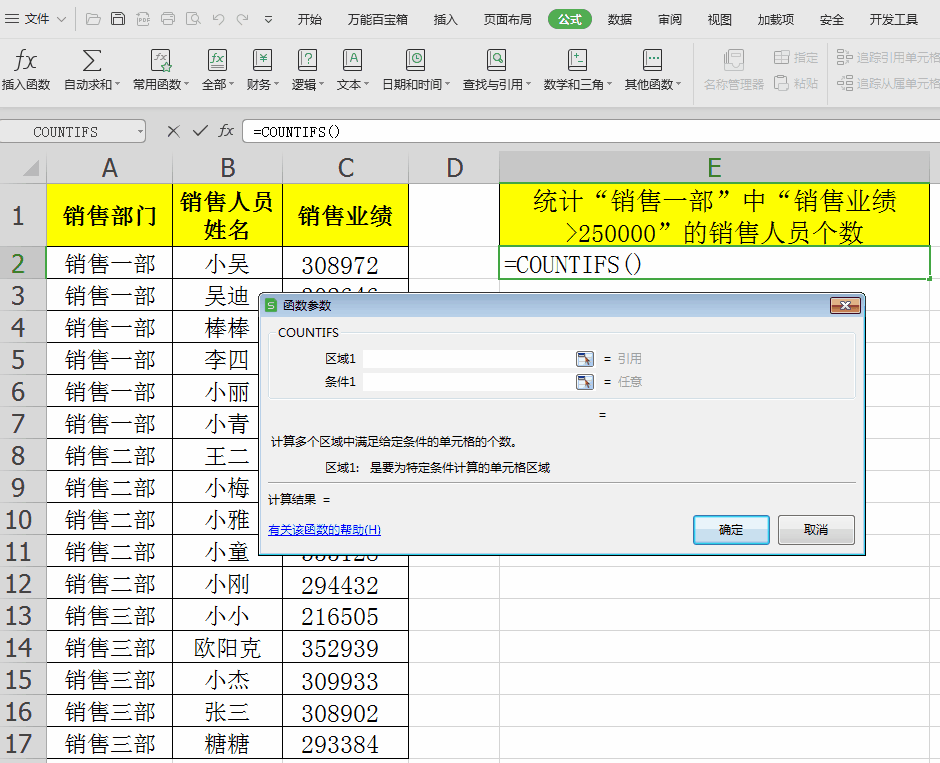
Task: Click the range selector icon for 条件1
Action: [x=585, y=382]
